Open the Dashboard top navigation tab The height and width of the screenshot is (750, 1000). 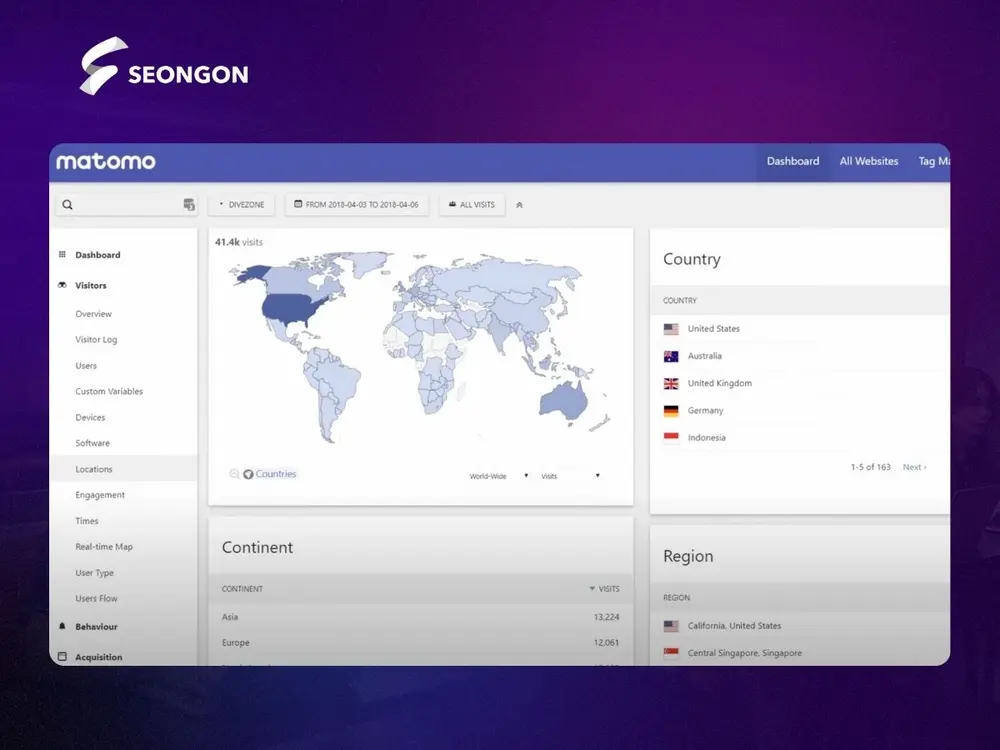coord(793,161)
